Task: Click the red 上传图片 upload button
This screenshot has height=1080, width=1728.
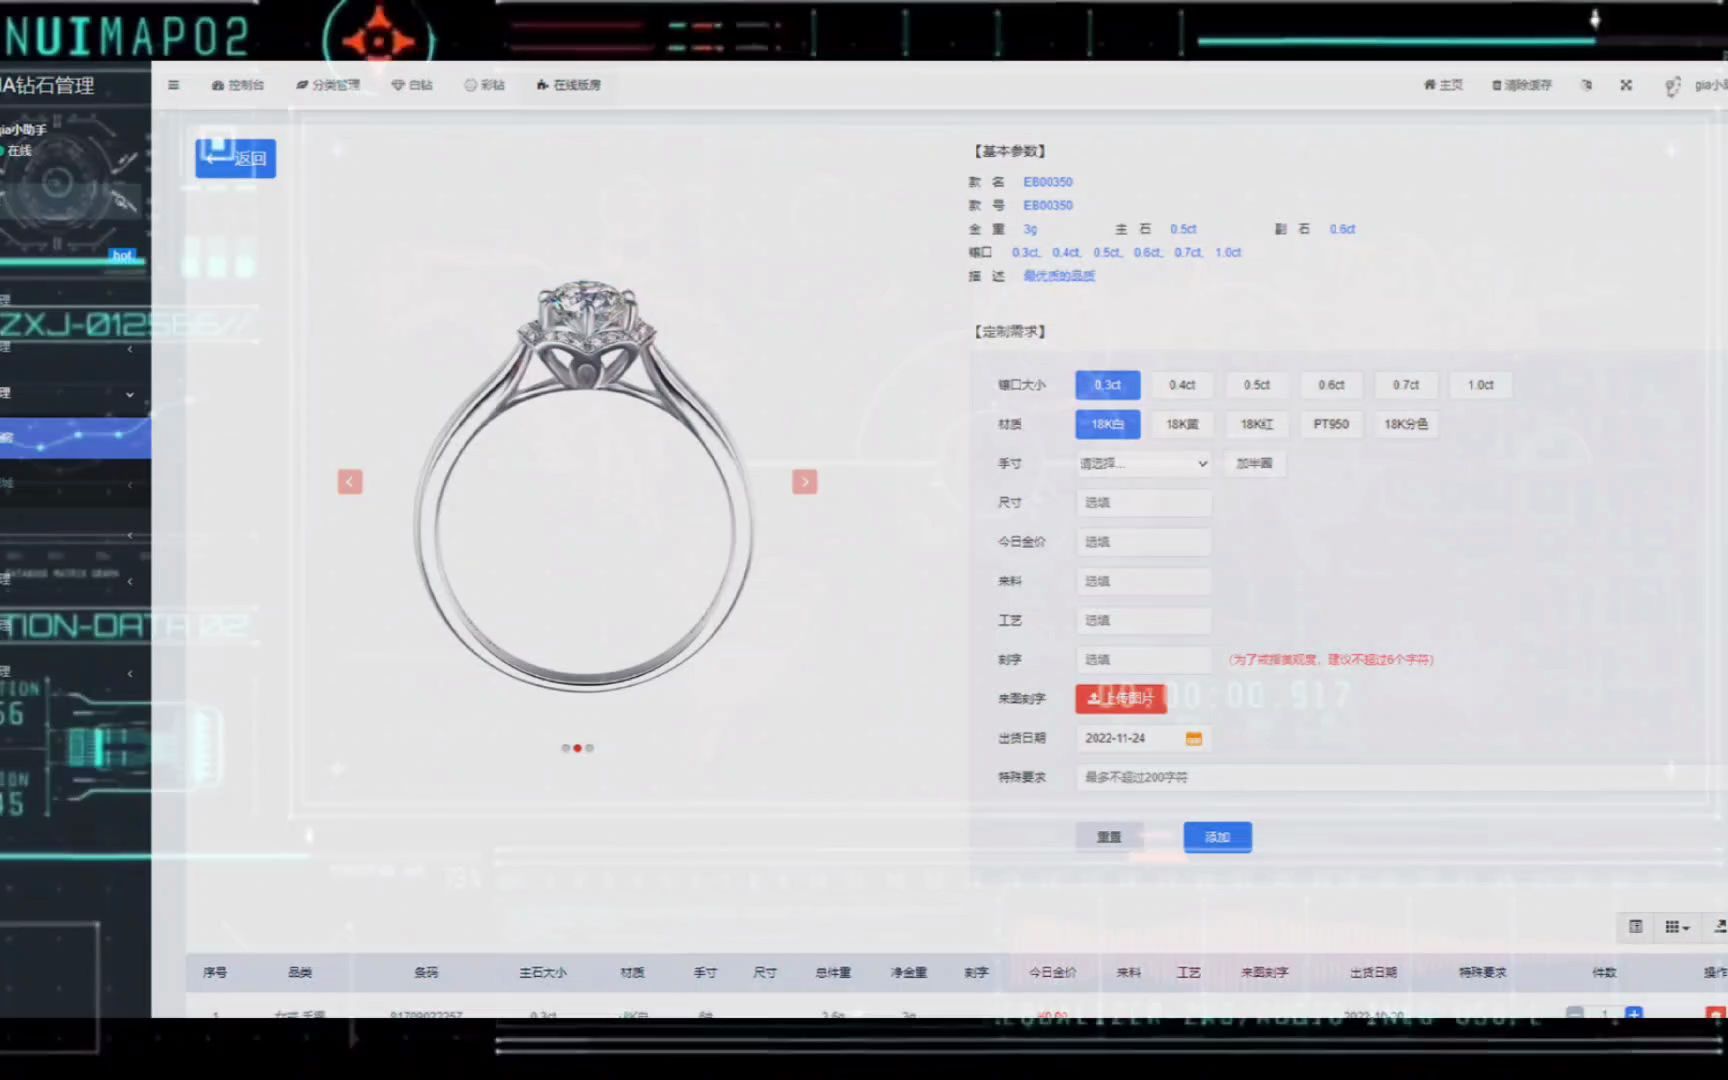Action: pos(1121,698)
